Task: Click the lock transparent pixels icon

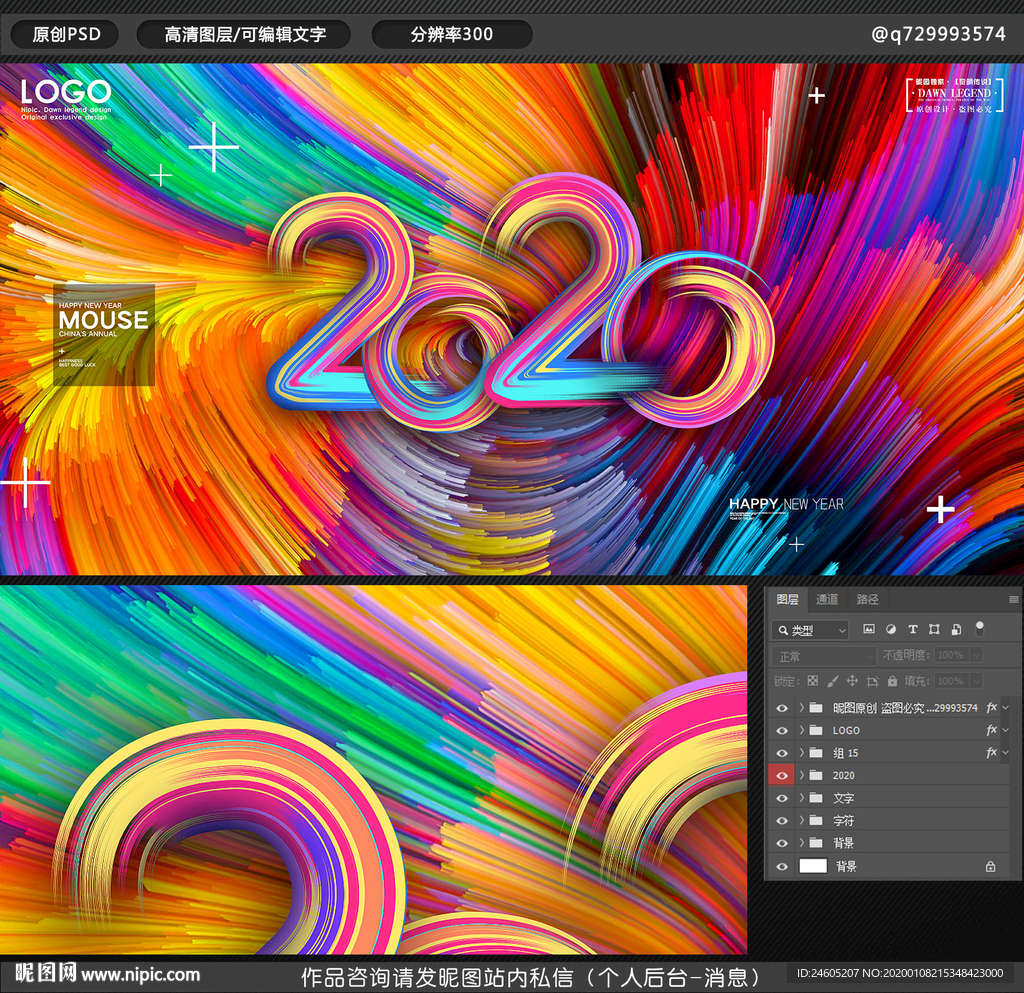Action: pos(812,681)
